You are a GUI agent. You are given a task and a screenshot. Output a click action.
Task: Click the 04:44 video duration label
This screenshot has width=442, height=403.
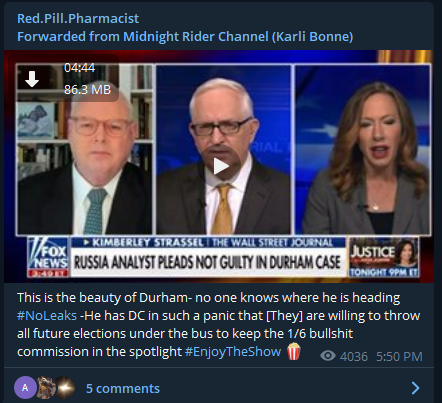(x=79, y=68)
